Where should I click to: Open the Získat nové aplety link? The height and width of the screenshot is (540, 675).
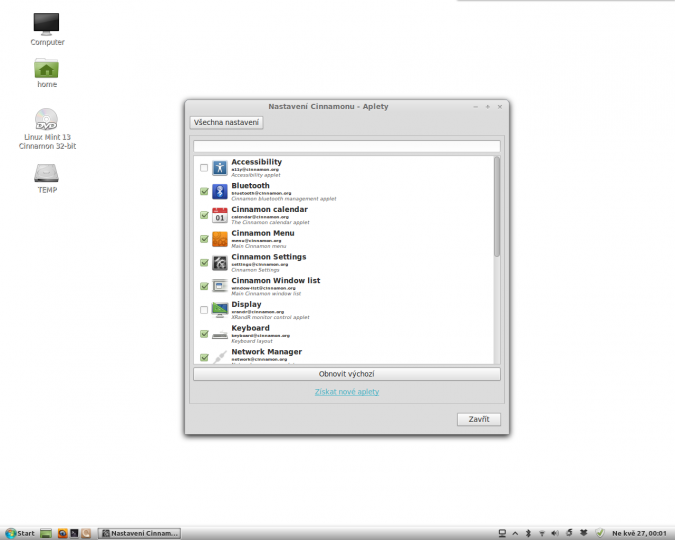[x=347, y=392]
